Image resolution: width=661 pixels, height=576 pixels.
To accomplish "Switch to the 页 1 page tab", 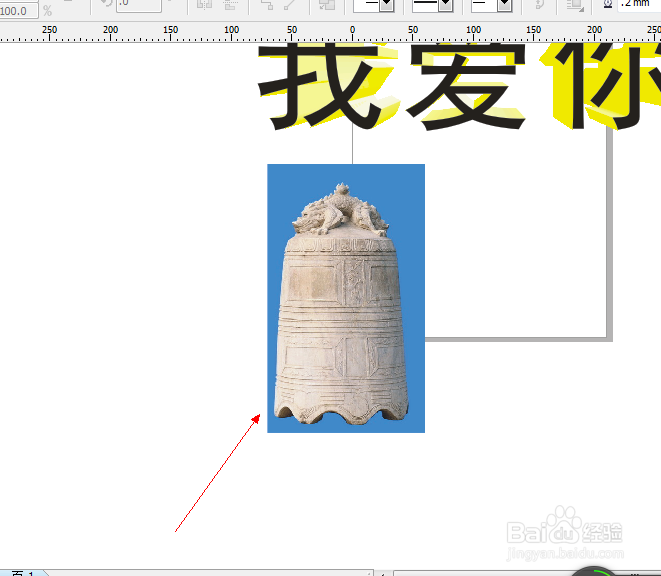I will tap(22, 573).
